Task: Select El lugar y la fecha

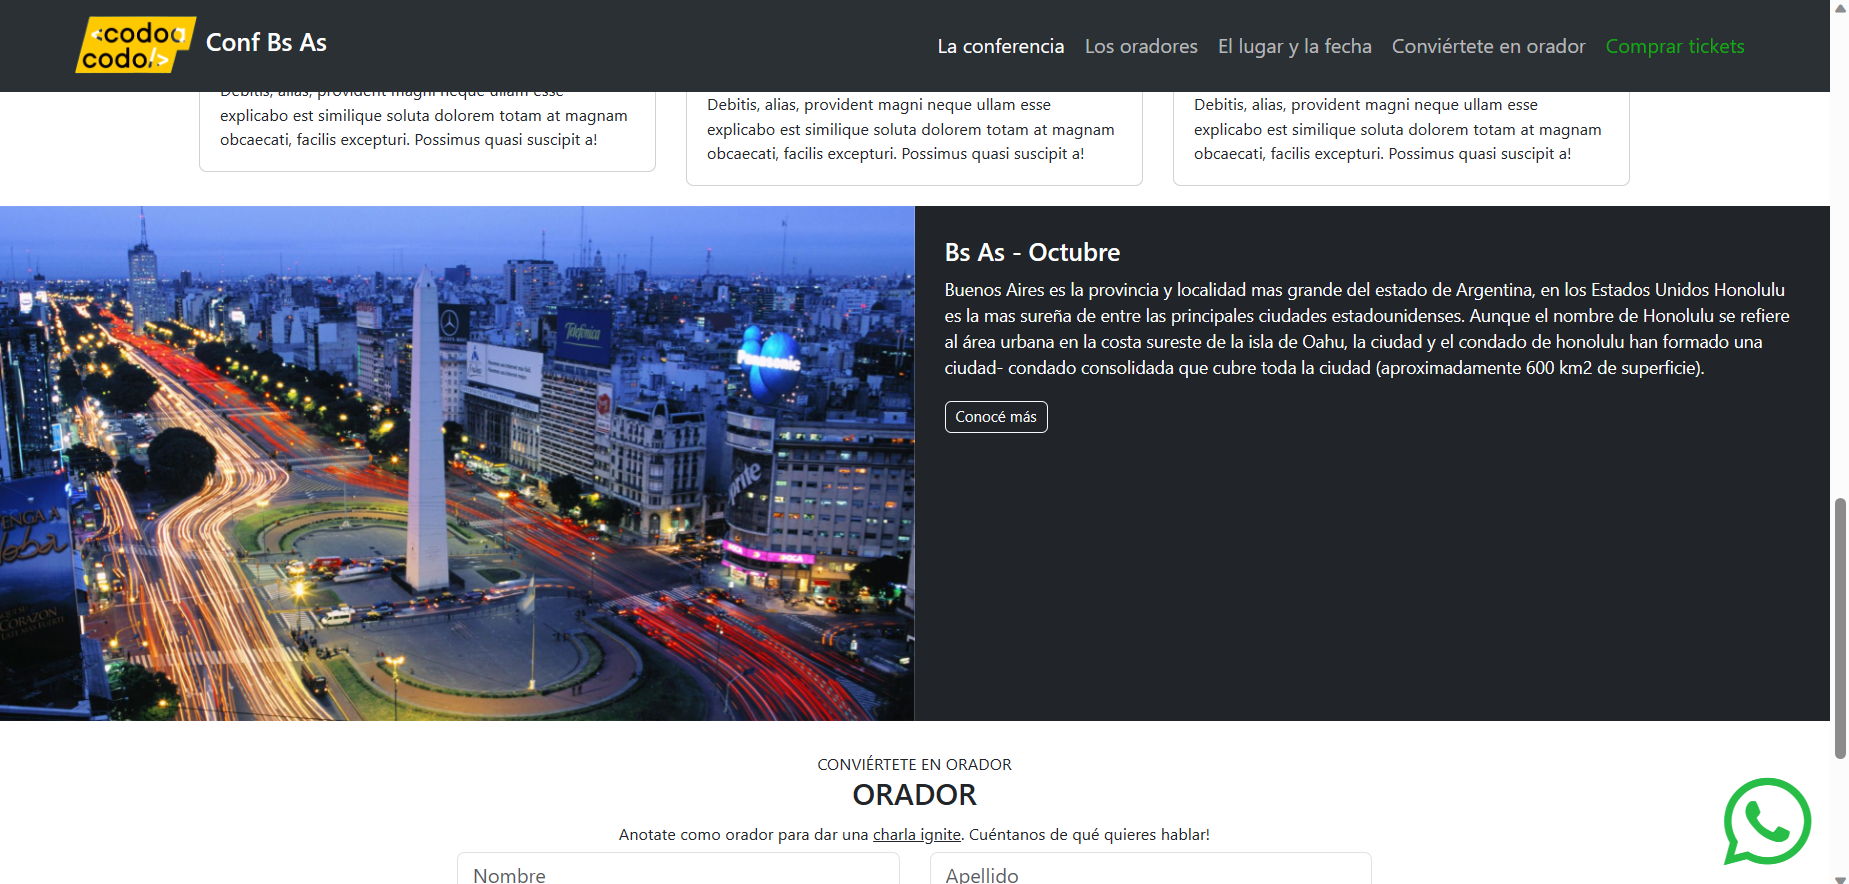Action: tap(1294, 47)
